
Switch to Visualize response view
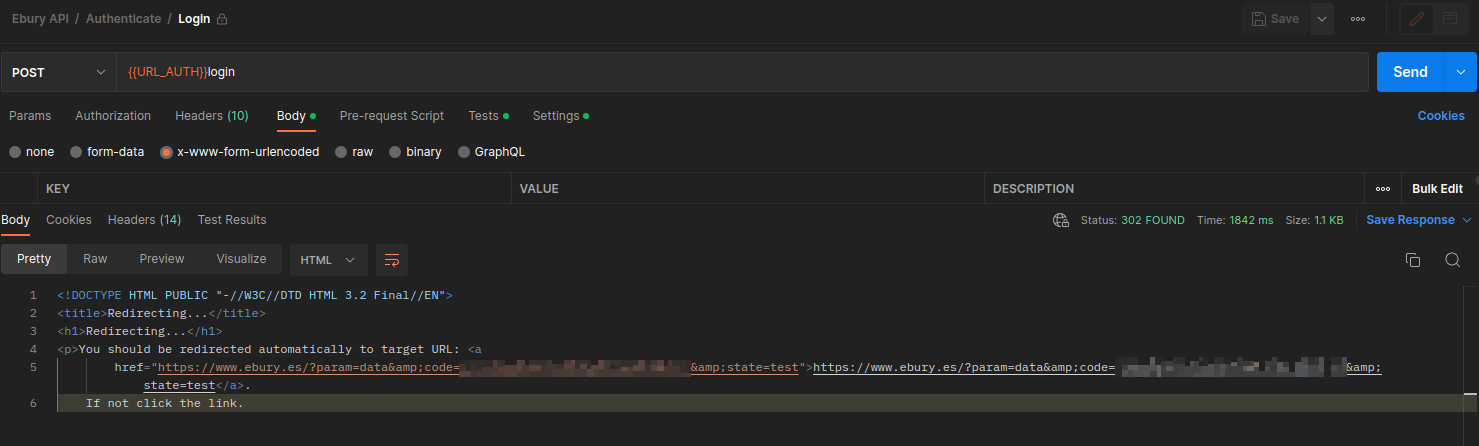click(x=241, y=259)
